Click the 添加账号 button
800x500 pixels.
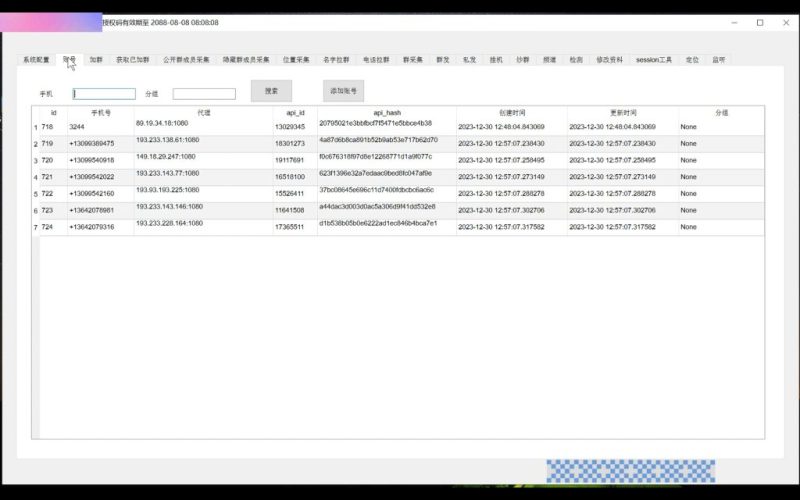pyautogui.click(x=343, y=91)
